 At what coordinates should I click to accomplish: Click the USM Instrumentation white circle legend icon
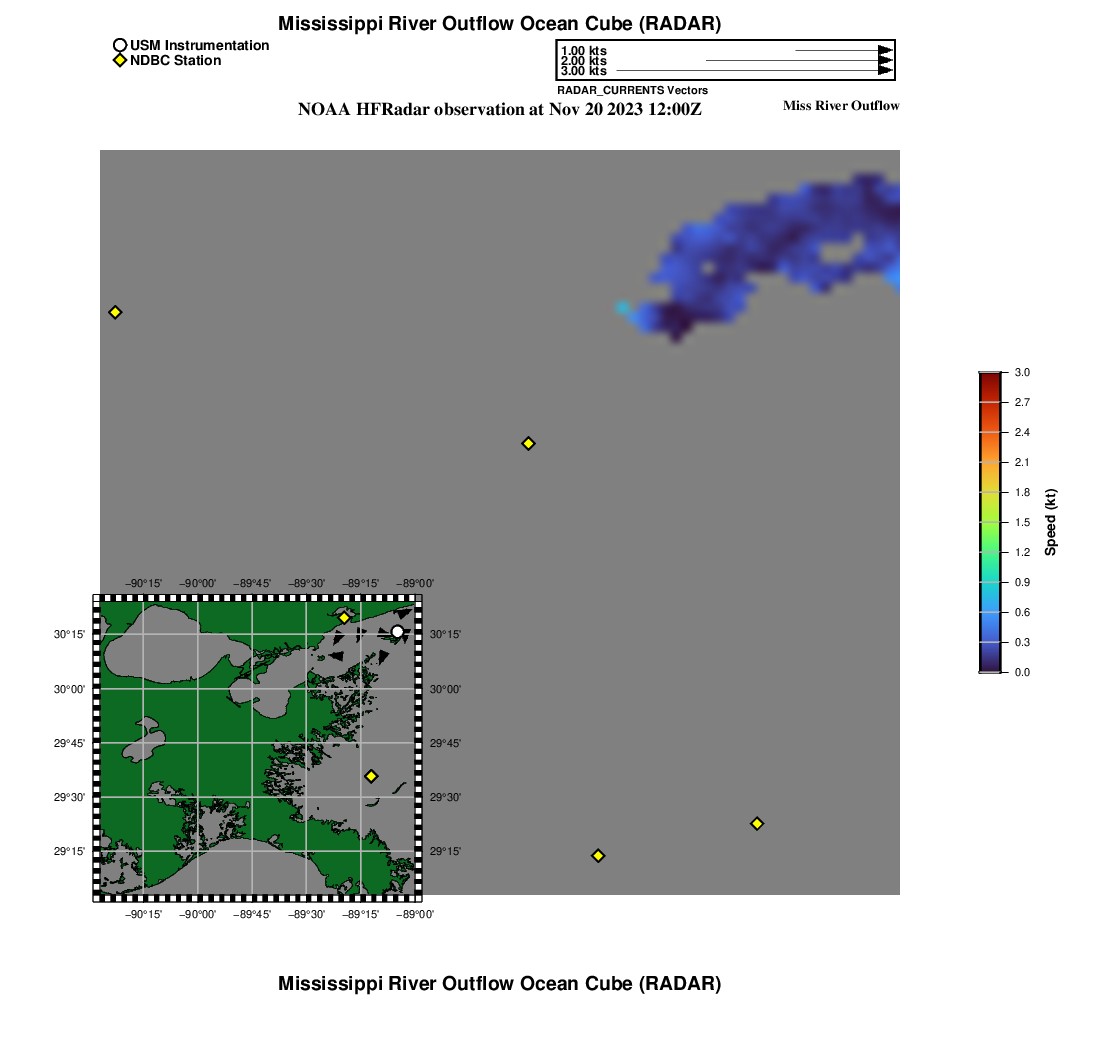coord(120,45)
